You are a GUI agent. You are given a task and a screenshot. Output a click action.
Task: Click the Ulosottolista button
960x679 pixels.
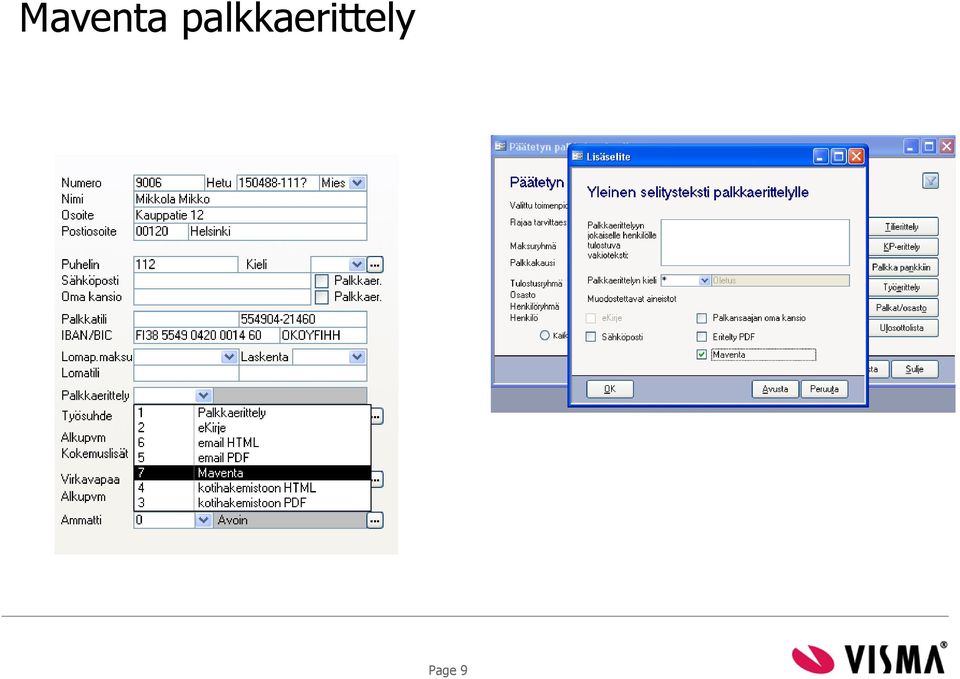point(902,328)
